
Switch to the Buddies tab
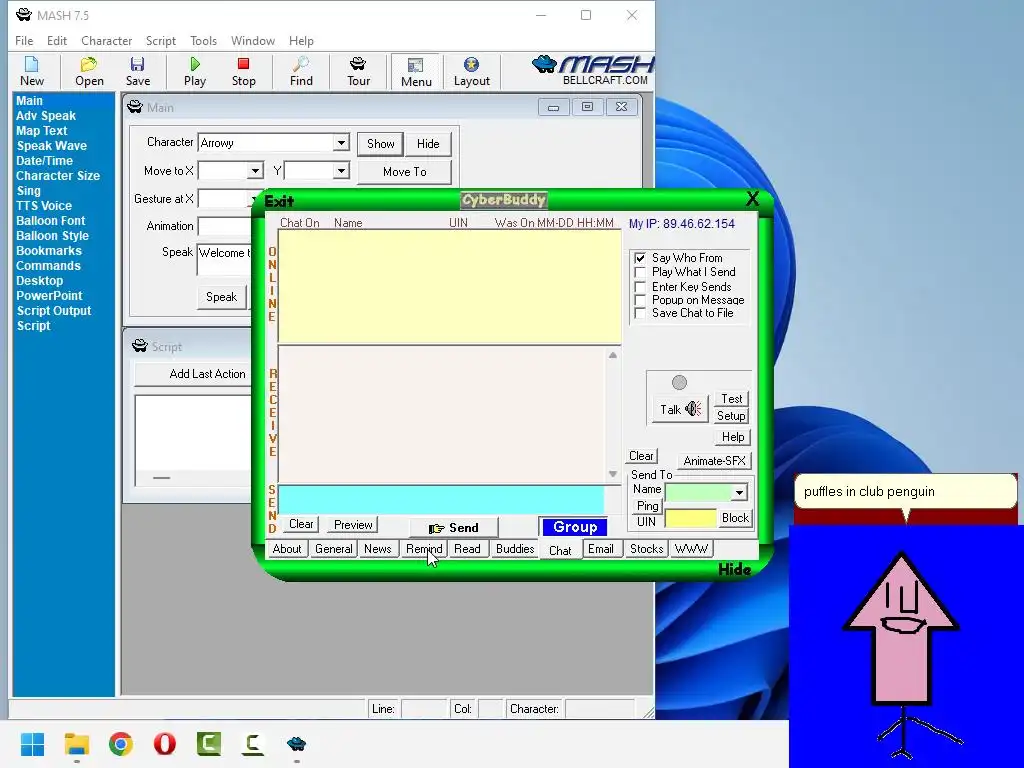tap(515, 549)
